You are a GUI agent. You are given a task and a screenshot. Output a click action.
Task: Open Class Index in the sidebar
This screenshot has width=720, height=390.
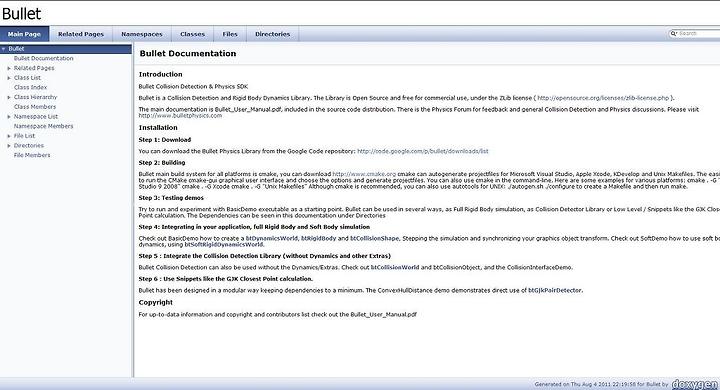click(30, 87)
